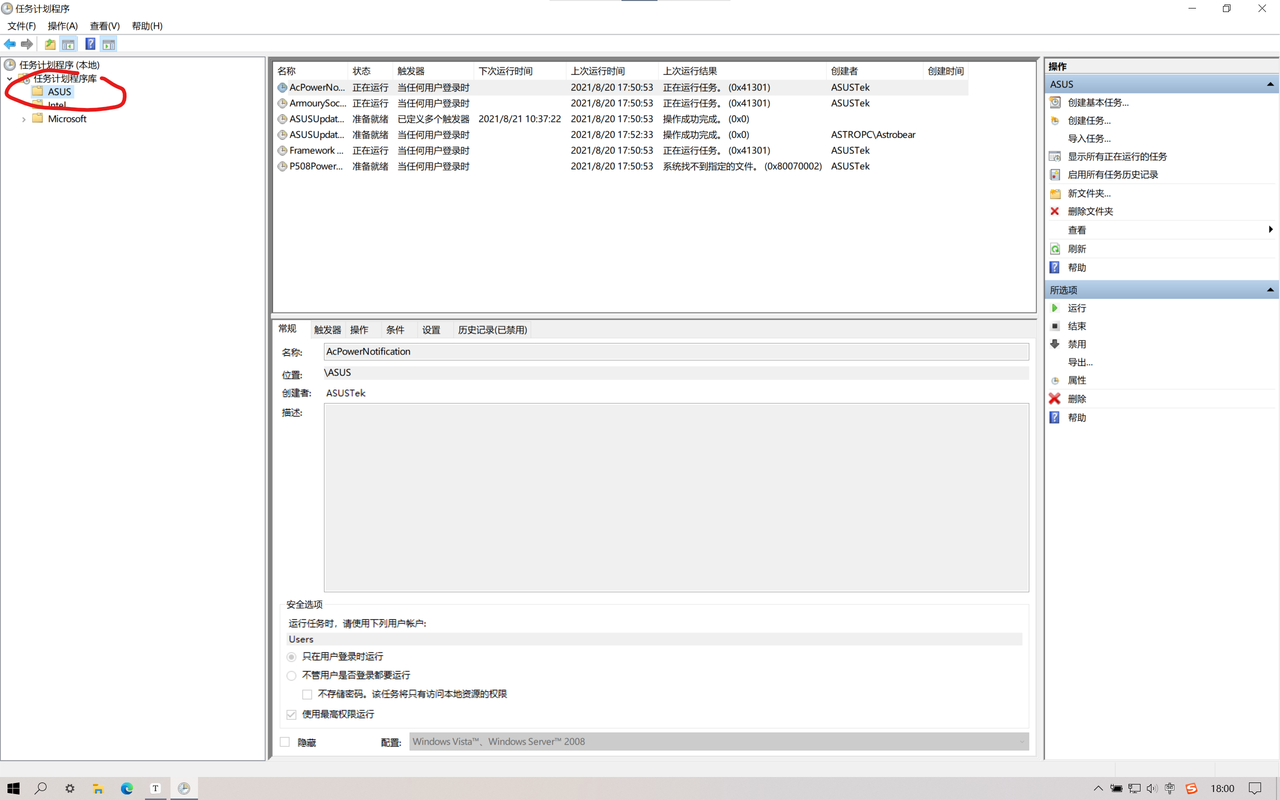Click 刷新 in the actions pane
The width and height of the screenshot is (1280, 800).
click(1077, 248)
